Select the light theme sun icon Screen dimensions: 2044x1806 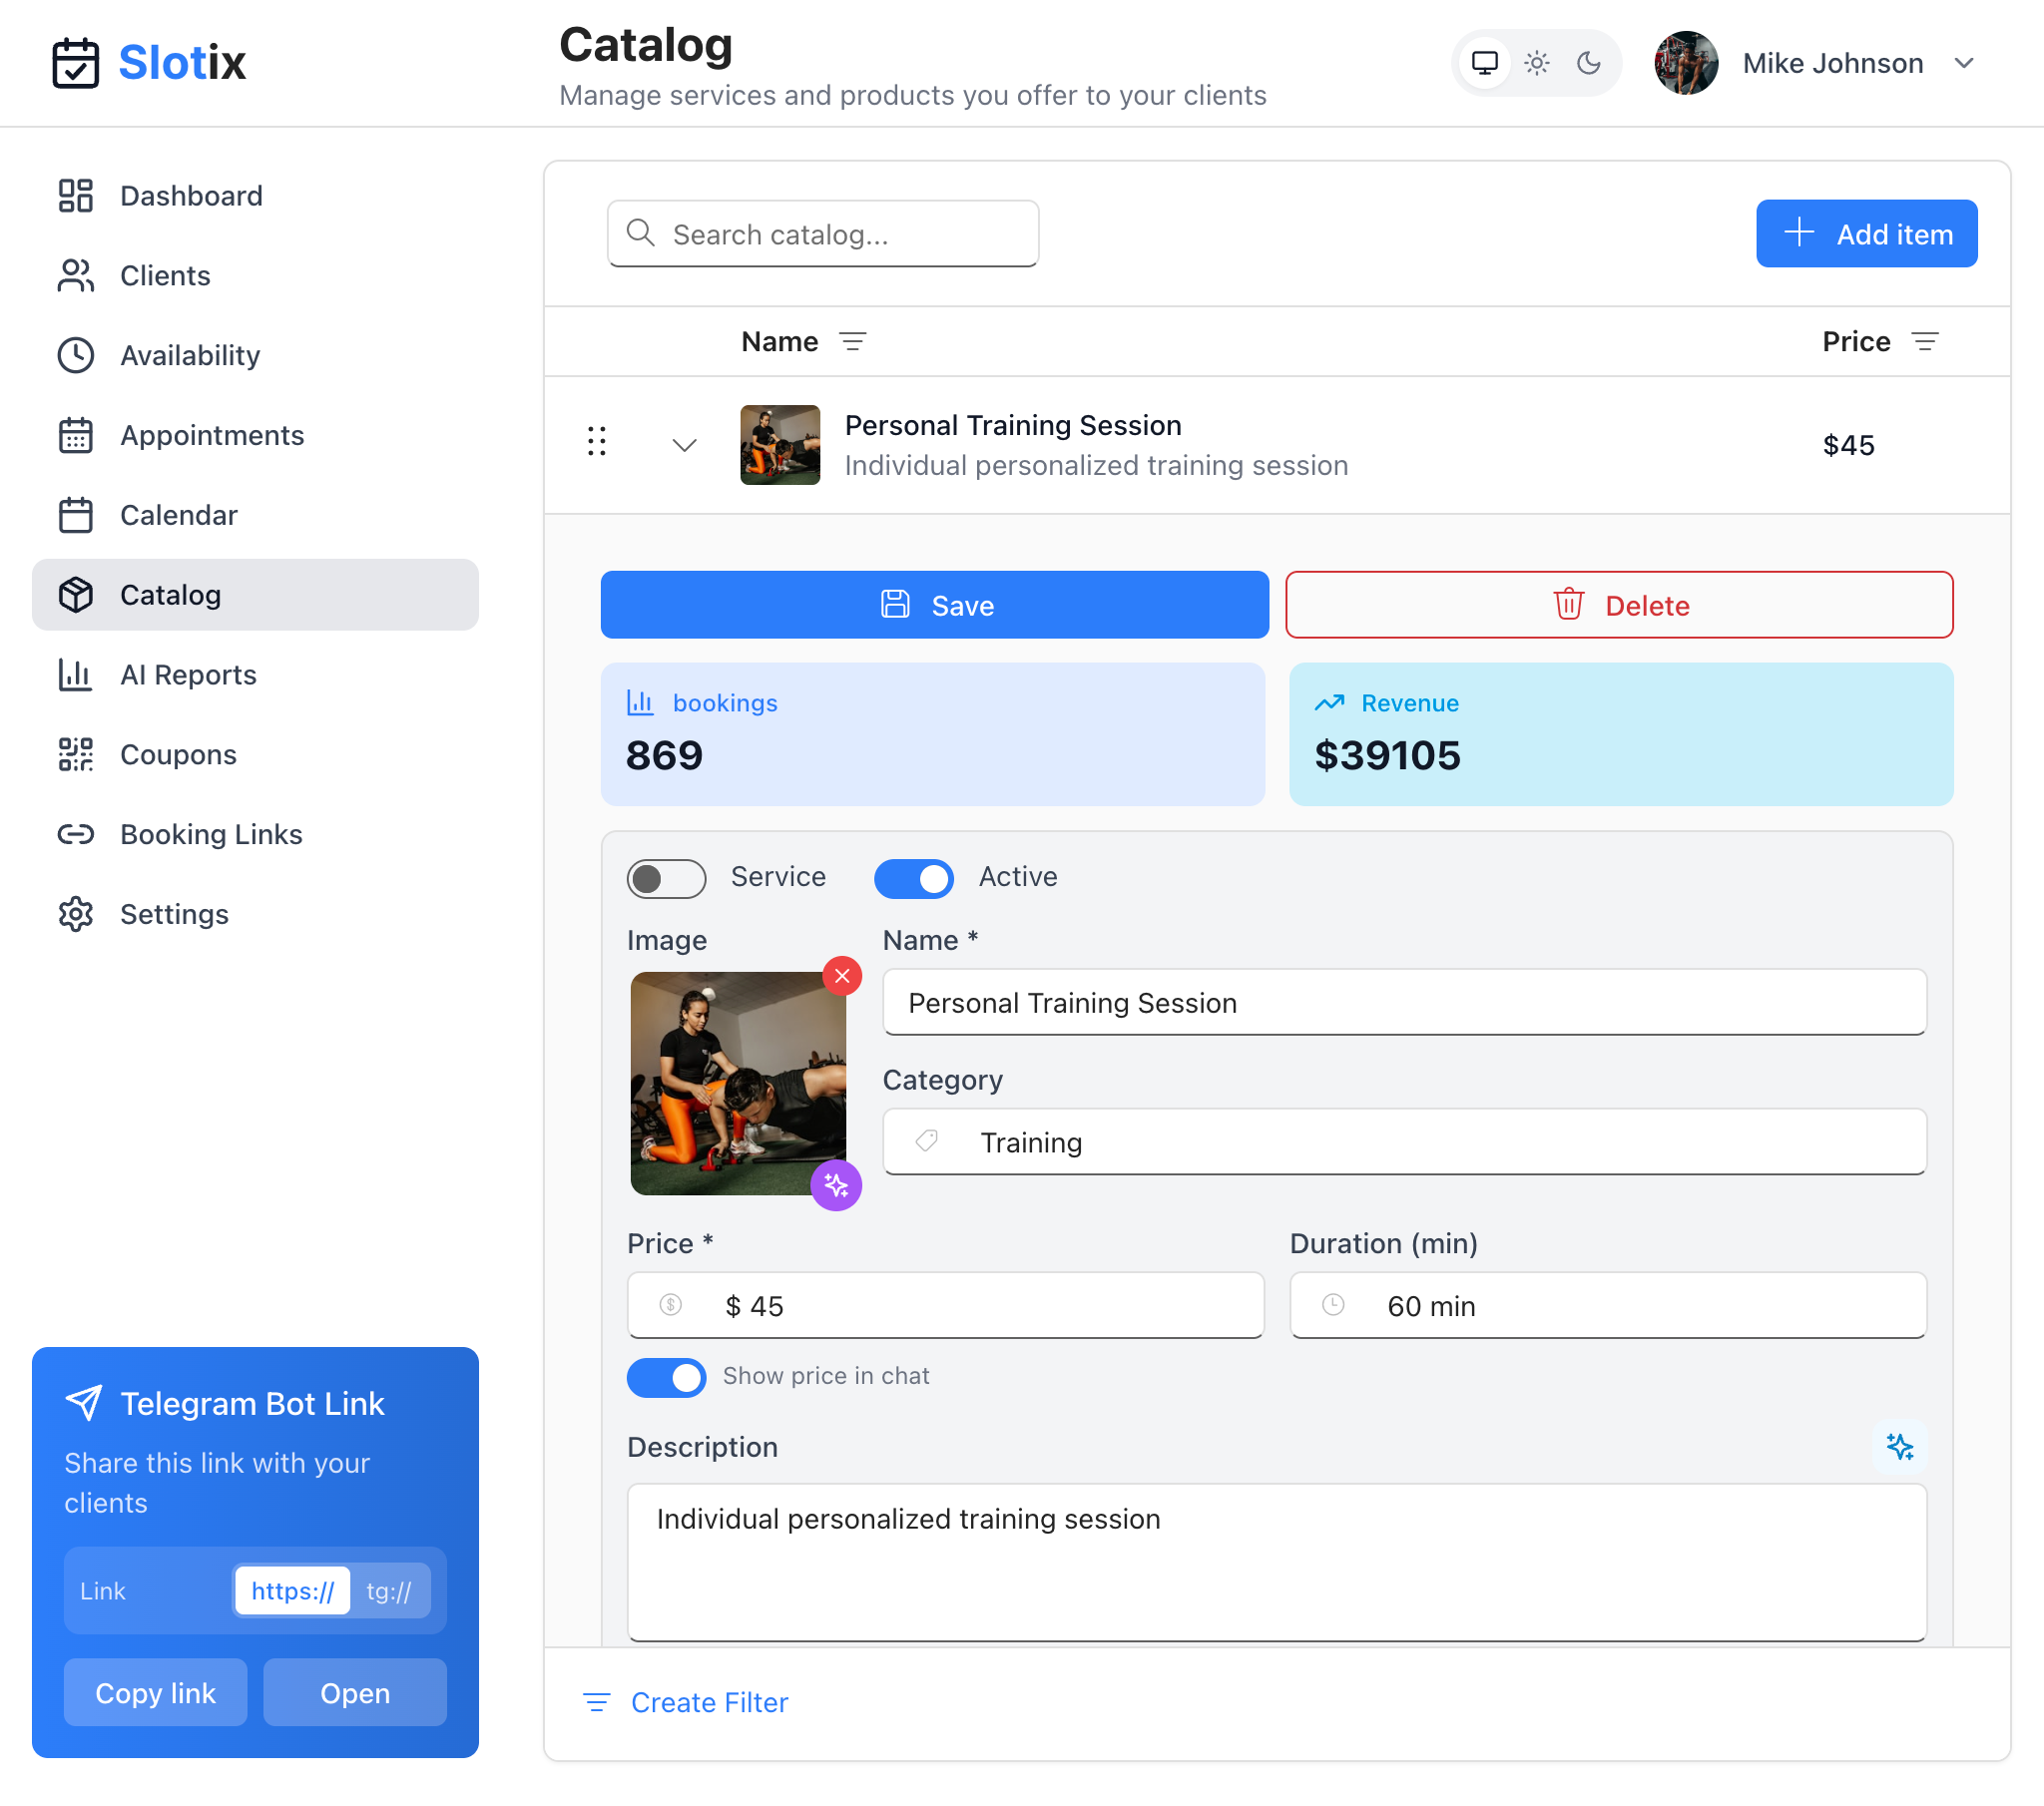1536,63
